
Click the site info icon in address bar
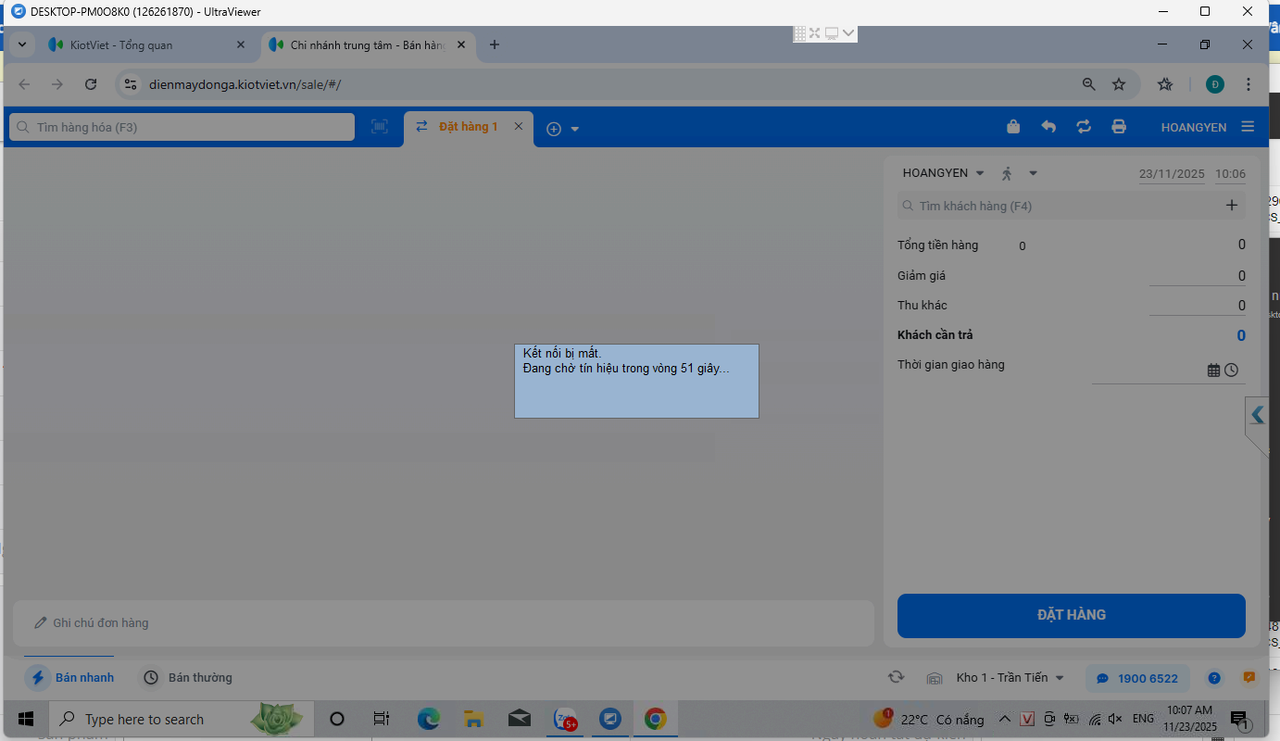[130, 85]
